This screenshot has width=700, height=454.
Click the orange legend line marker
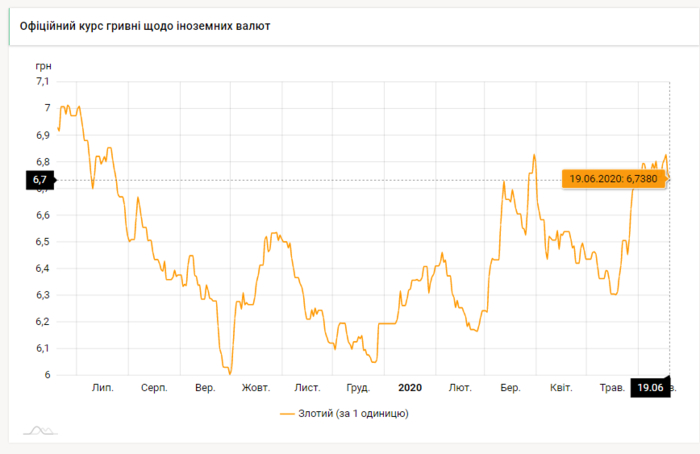(x=288, y=413)
